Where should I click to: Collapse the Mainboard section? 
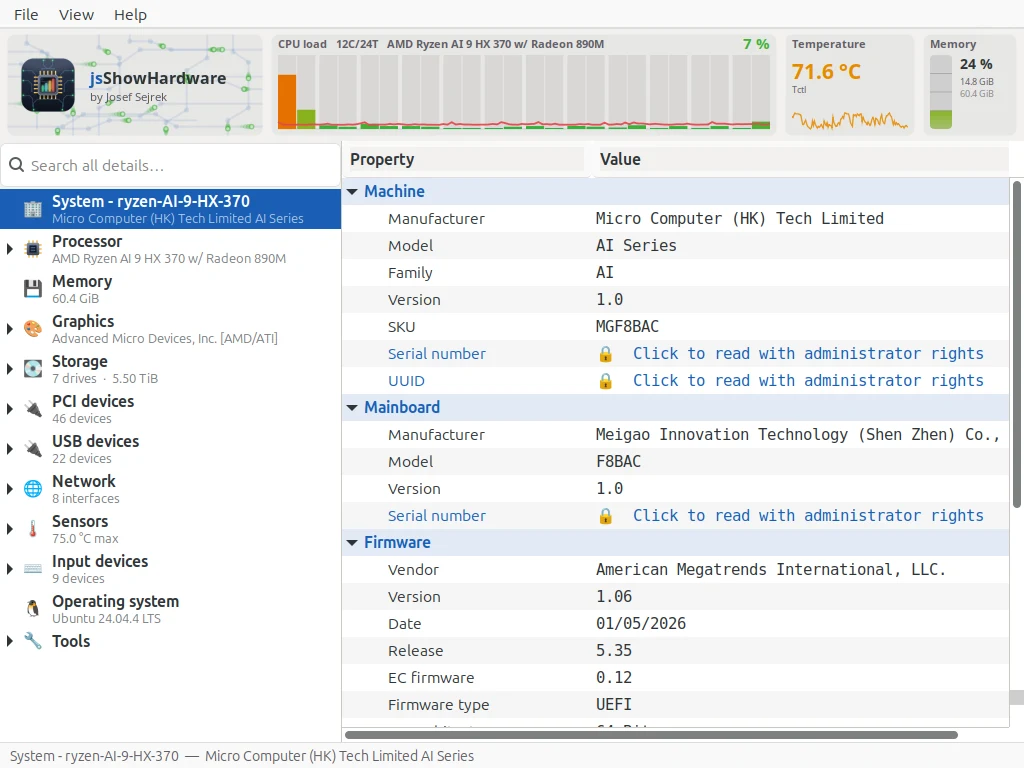click(x=352, y=408)
